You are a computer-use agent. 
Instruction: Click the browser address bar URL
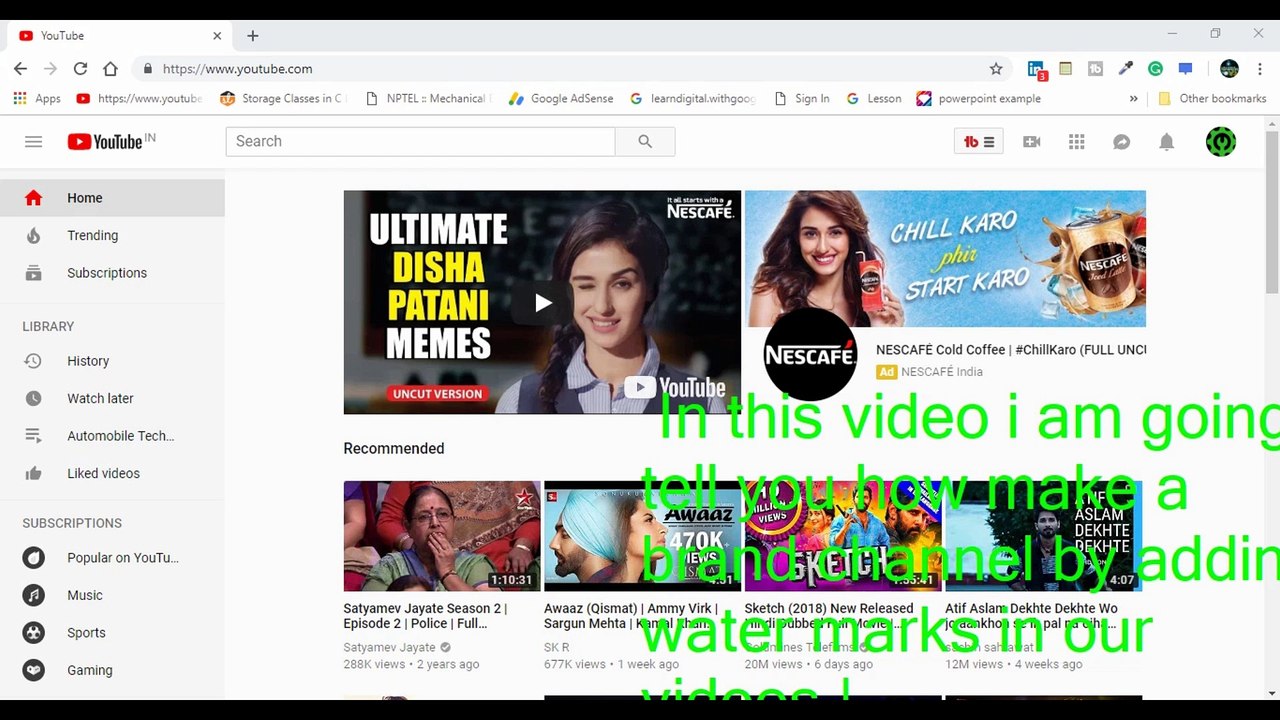tap(237, 69)
